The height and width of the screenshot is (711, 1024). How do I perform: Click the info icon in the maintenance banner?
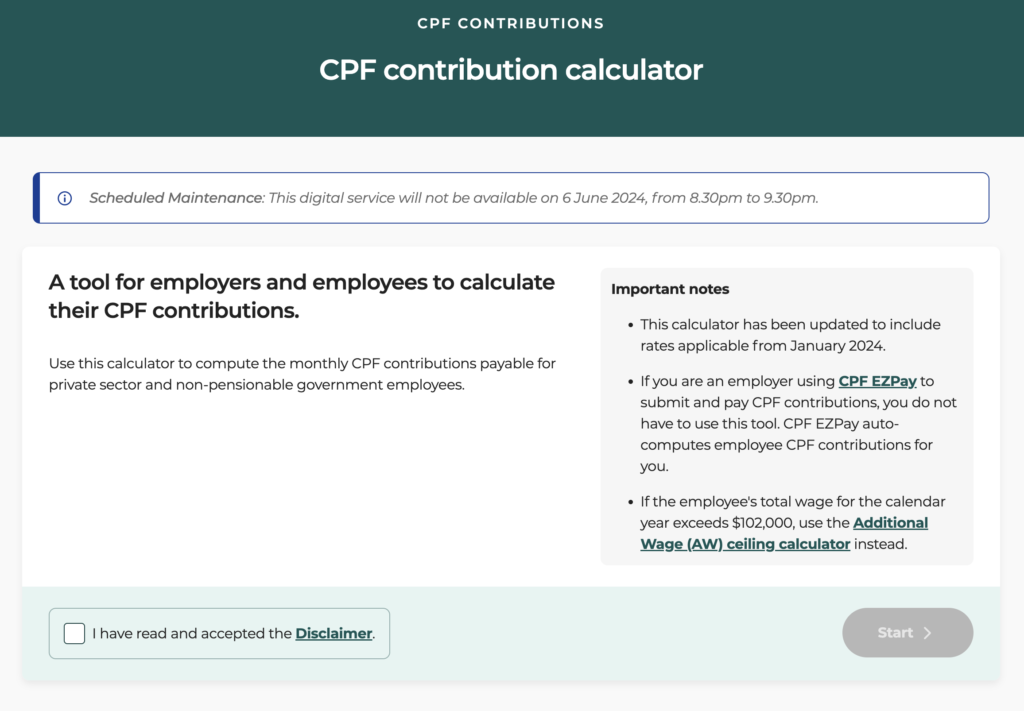64,198
